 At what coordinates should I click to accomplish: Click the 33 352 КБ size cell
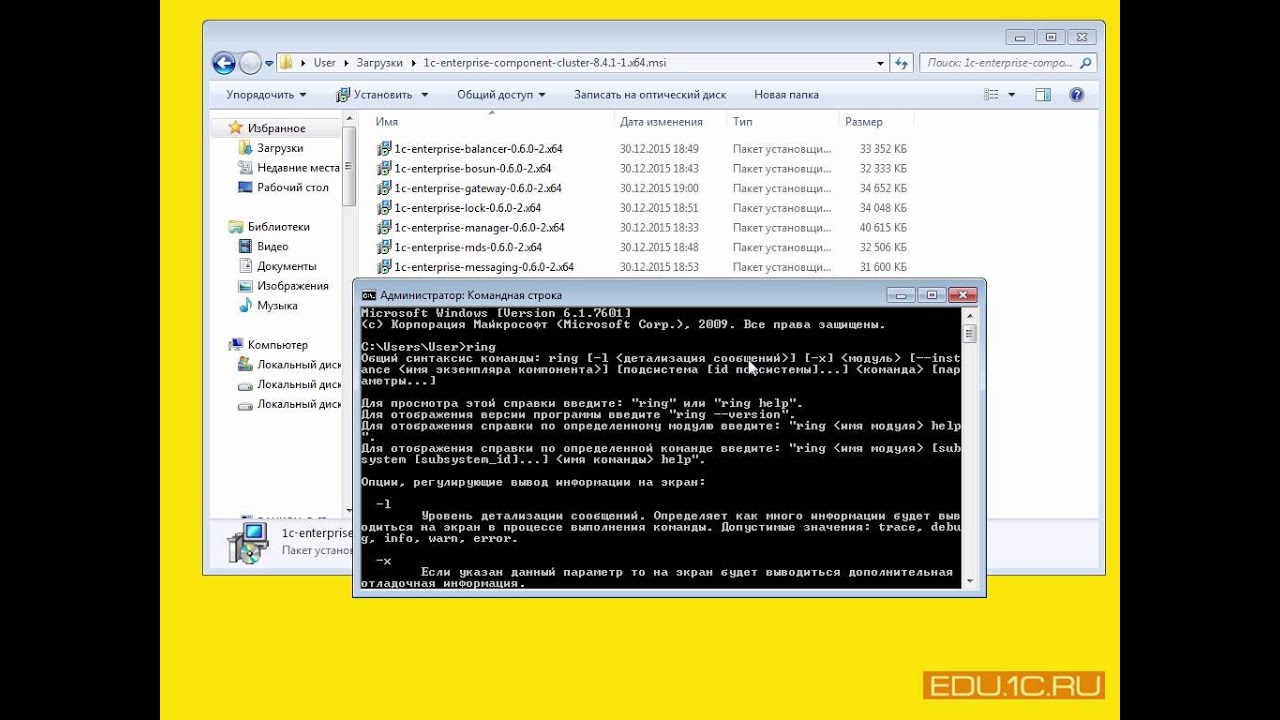point(883,148)
